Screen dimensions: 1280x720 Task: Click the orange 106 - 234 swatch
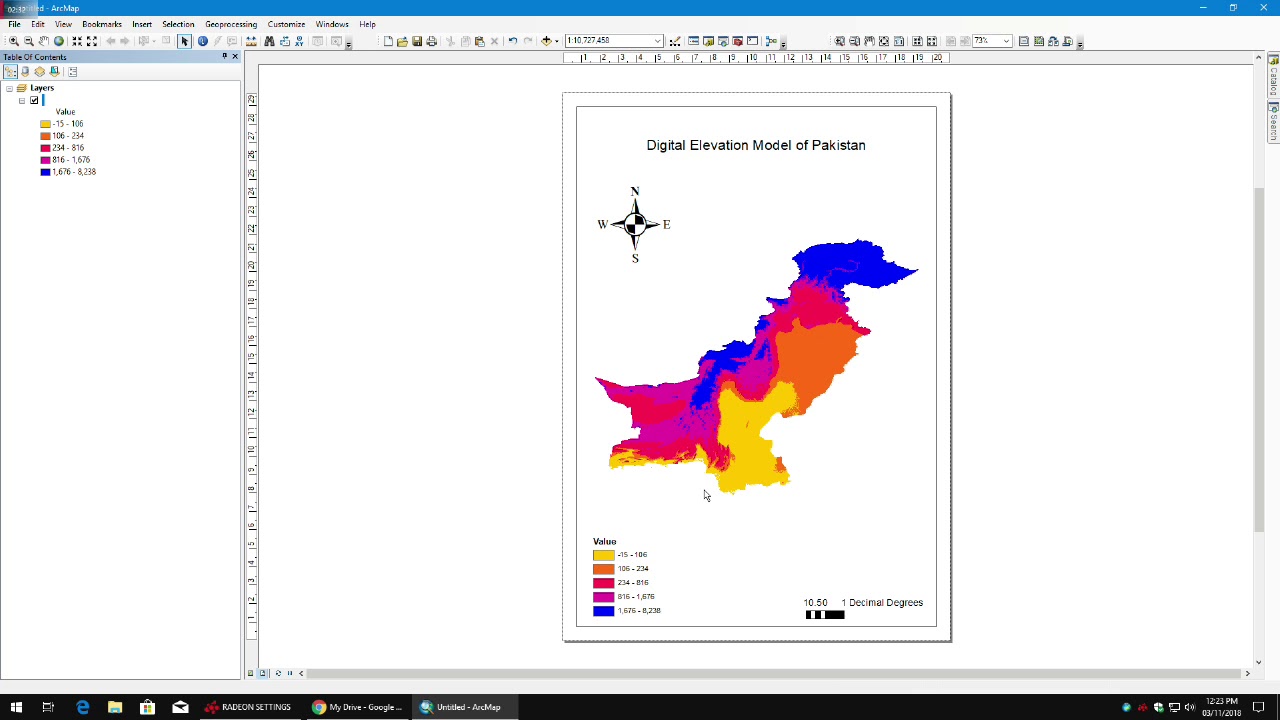tap(45, 136)
